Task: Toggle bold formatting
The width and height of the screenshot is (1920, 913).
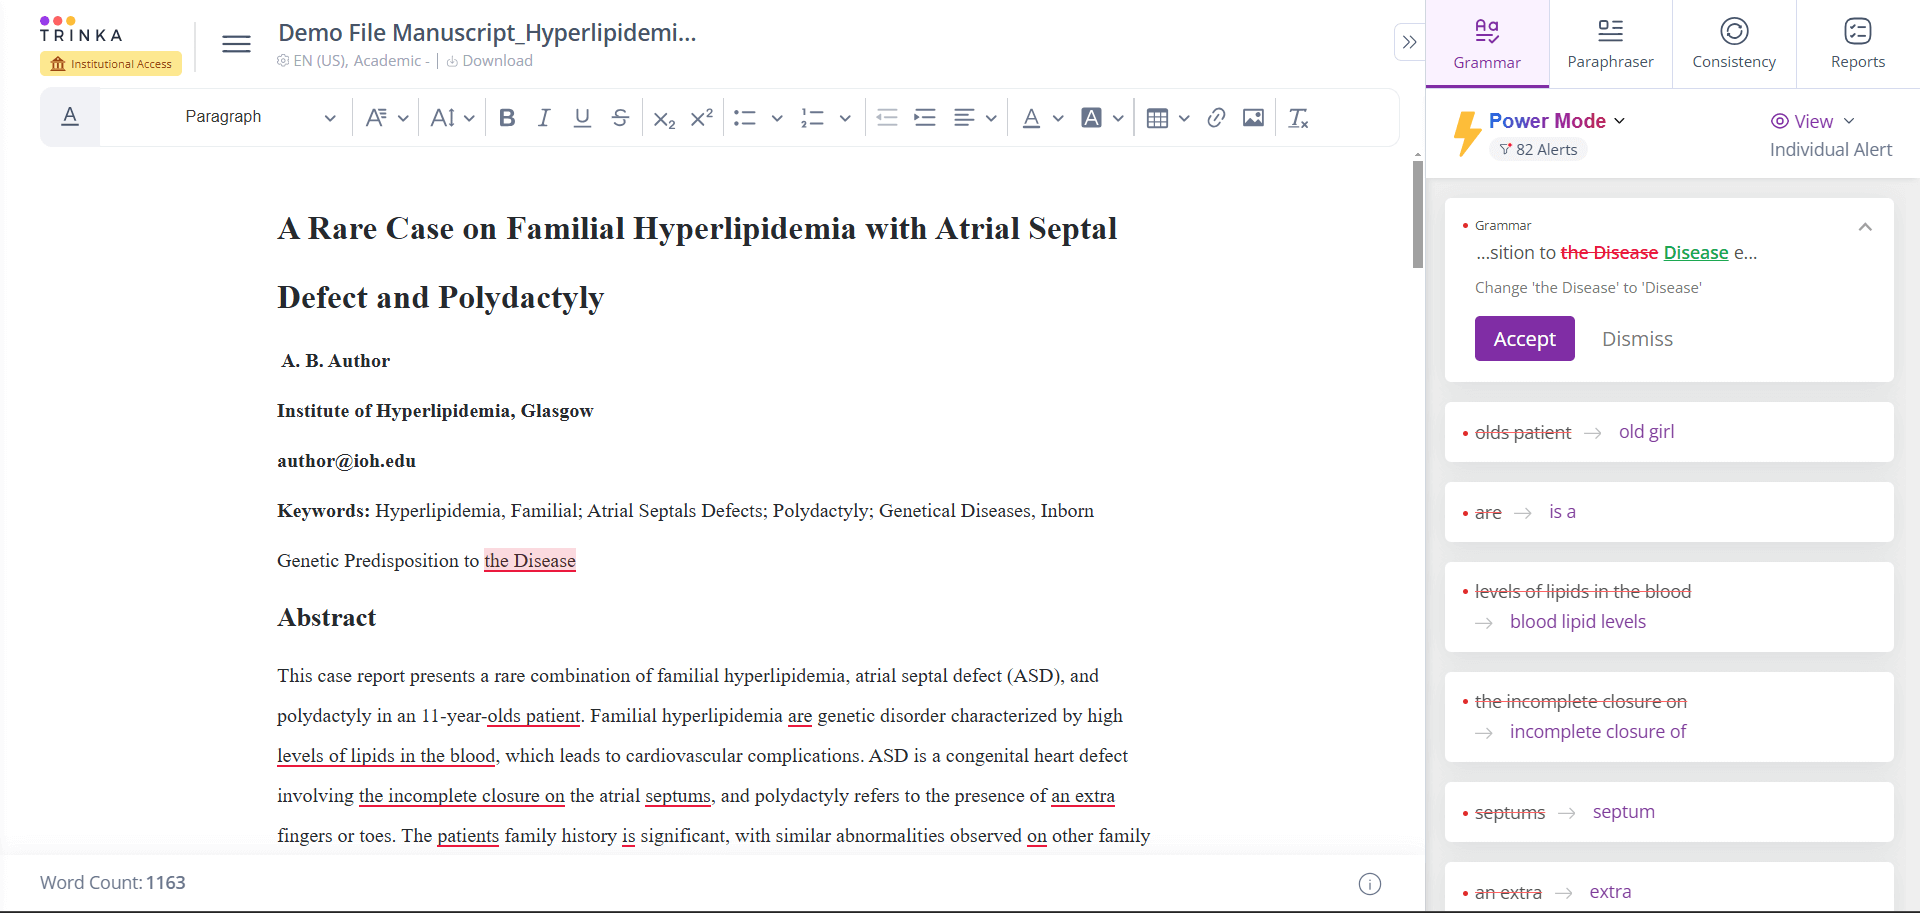Action: click(507, 118)
